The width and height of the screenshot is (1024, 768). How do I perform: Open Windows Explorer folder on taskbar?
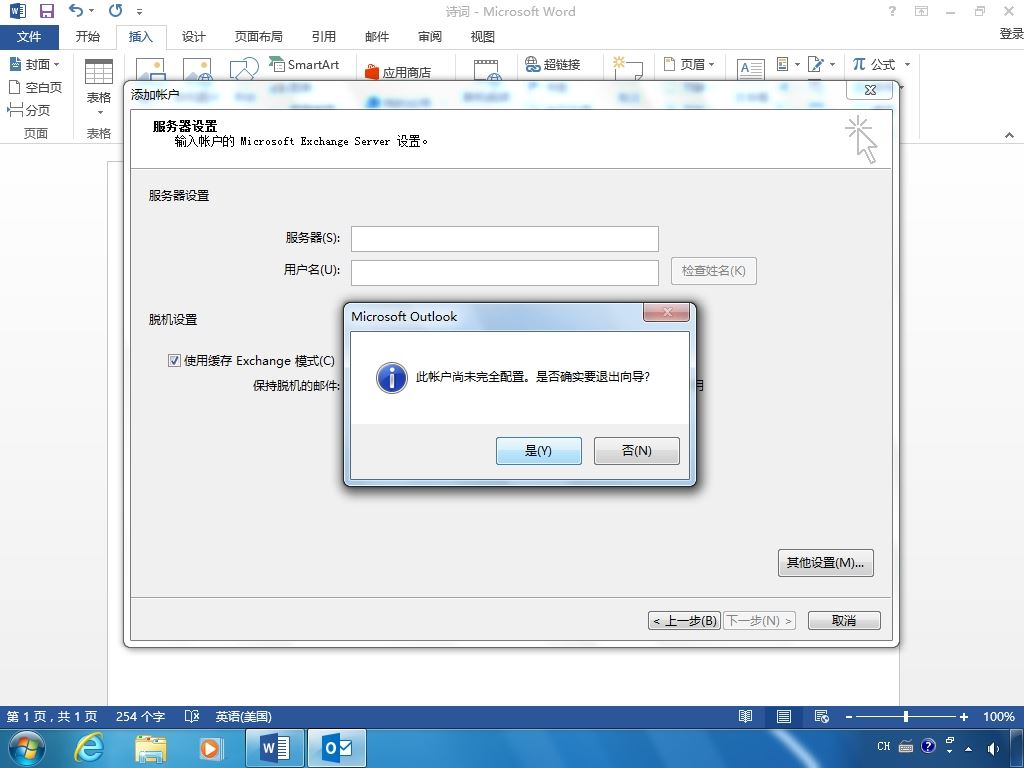point(150,748)
